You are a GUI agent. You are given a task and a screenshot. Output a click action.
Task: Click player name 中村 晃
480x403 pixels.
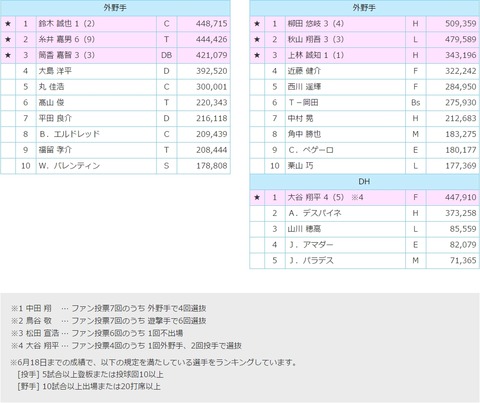pyautogui.click(x=300, y=118)
